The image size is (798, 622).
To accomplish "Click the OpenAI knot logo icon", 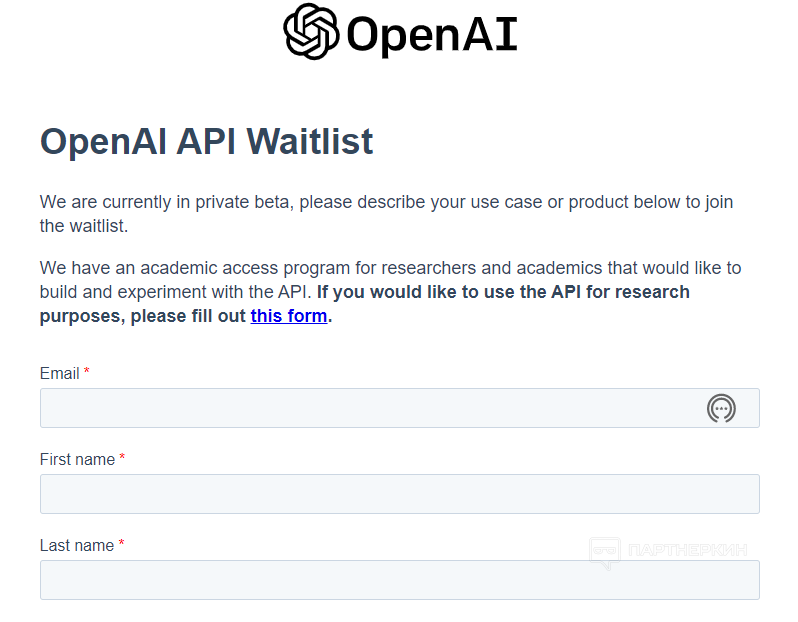I will click(311, 32).
